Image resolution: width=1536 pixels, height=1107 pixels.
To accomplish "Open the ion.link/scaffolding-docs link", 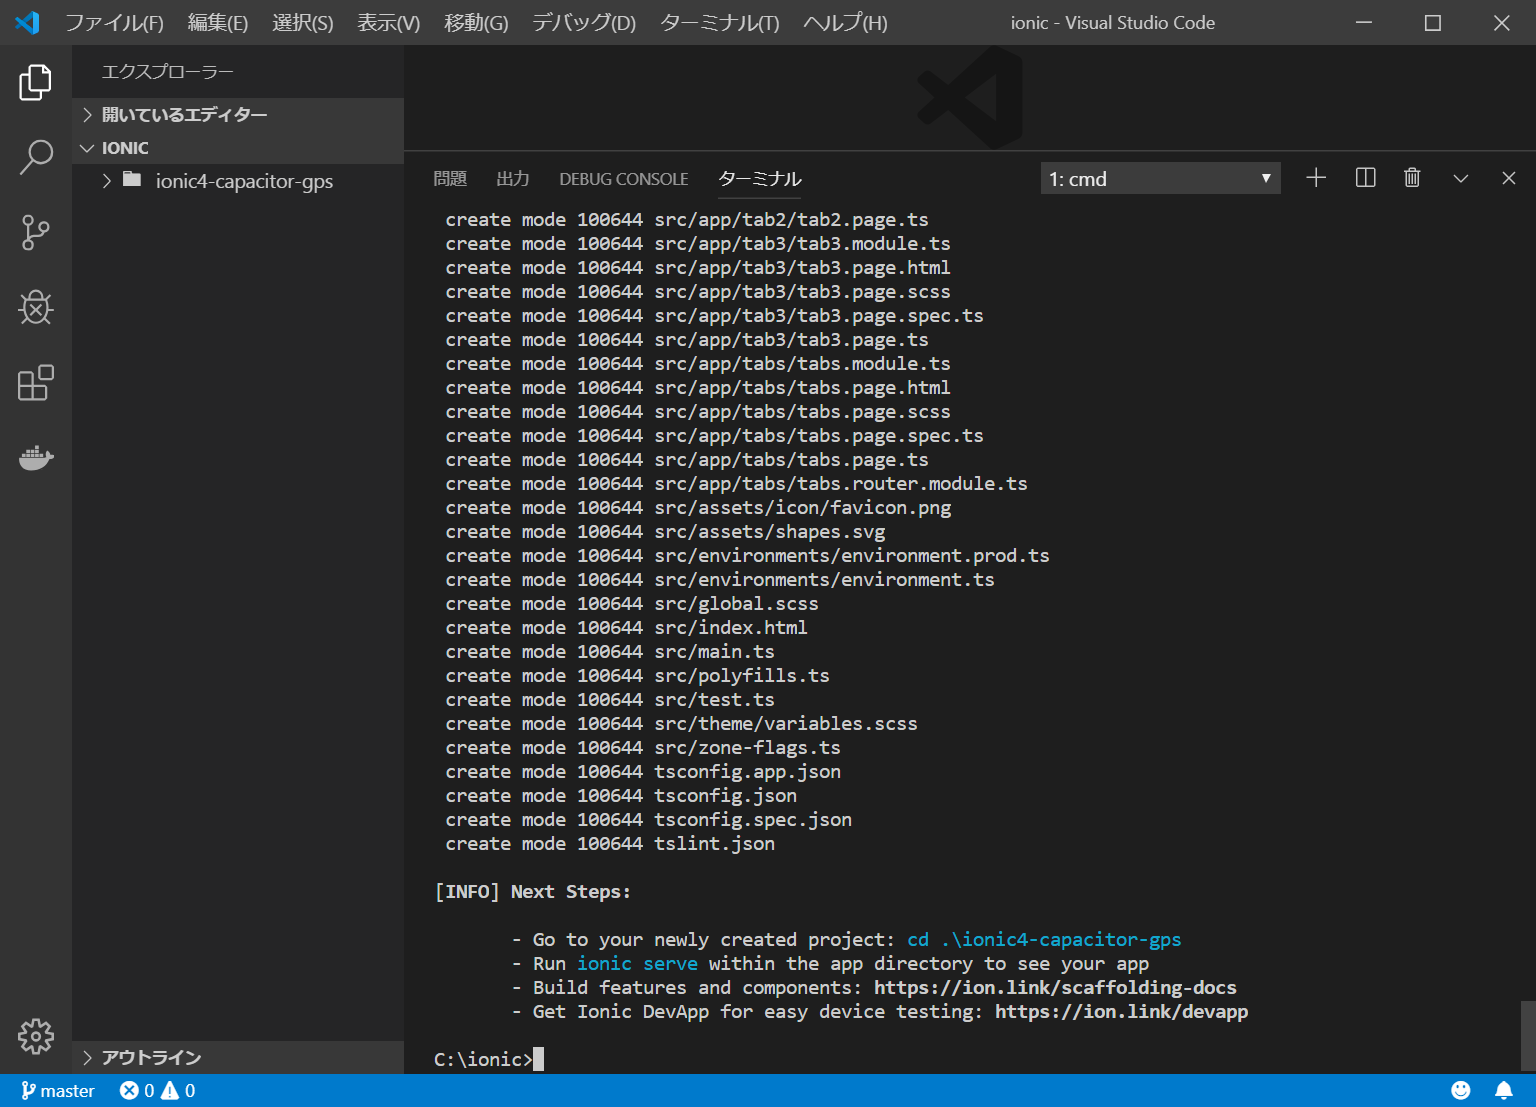I will pos(1055,988).
